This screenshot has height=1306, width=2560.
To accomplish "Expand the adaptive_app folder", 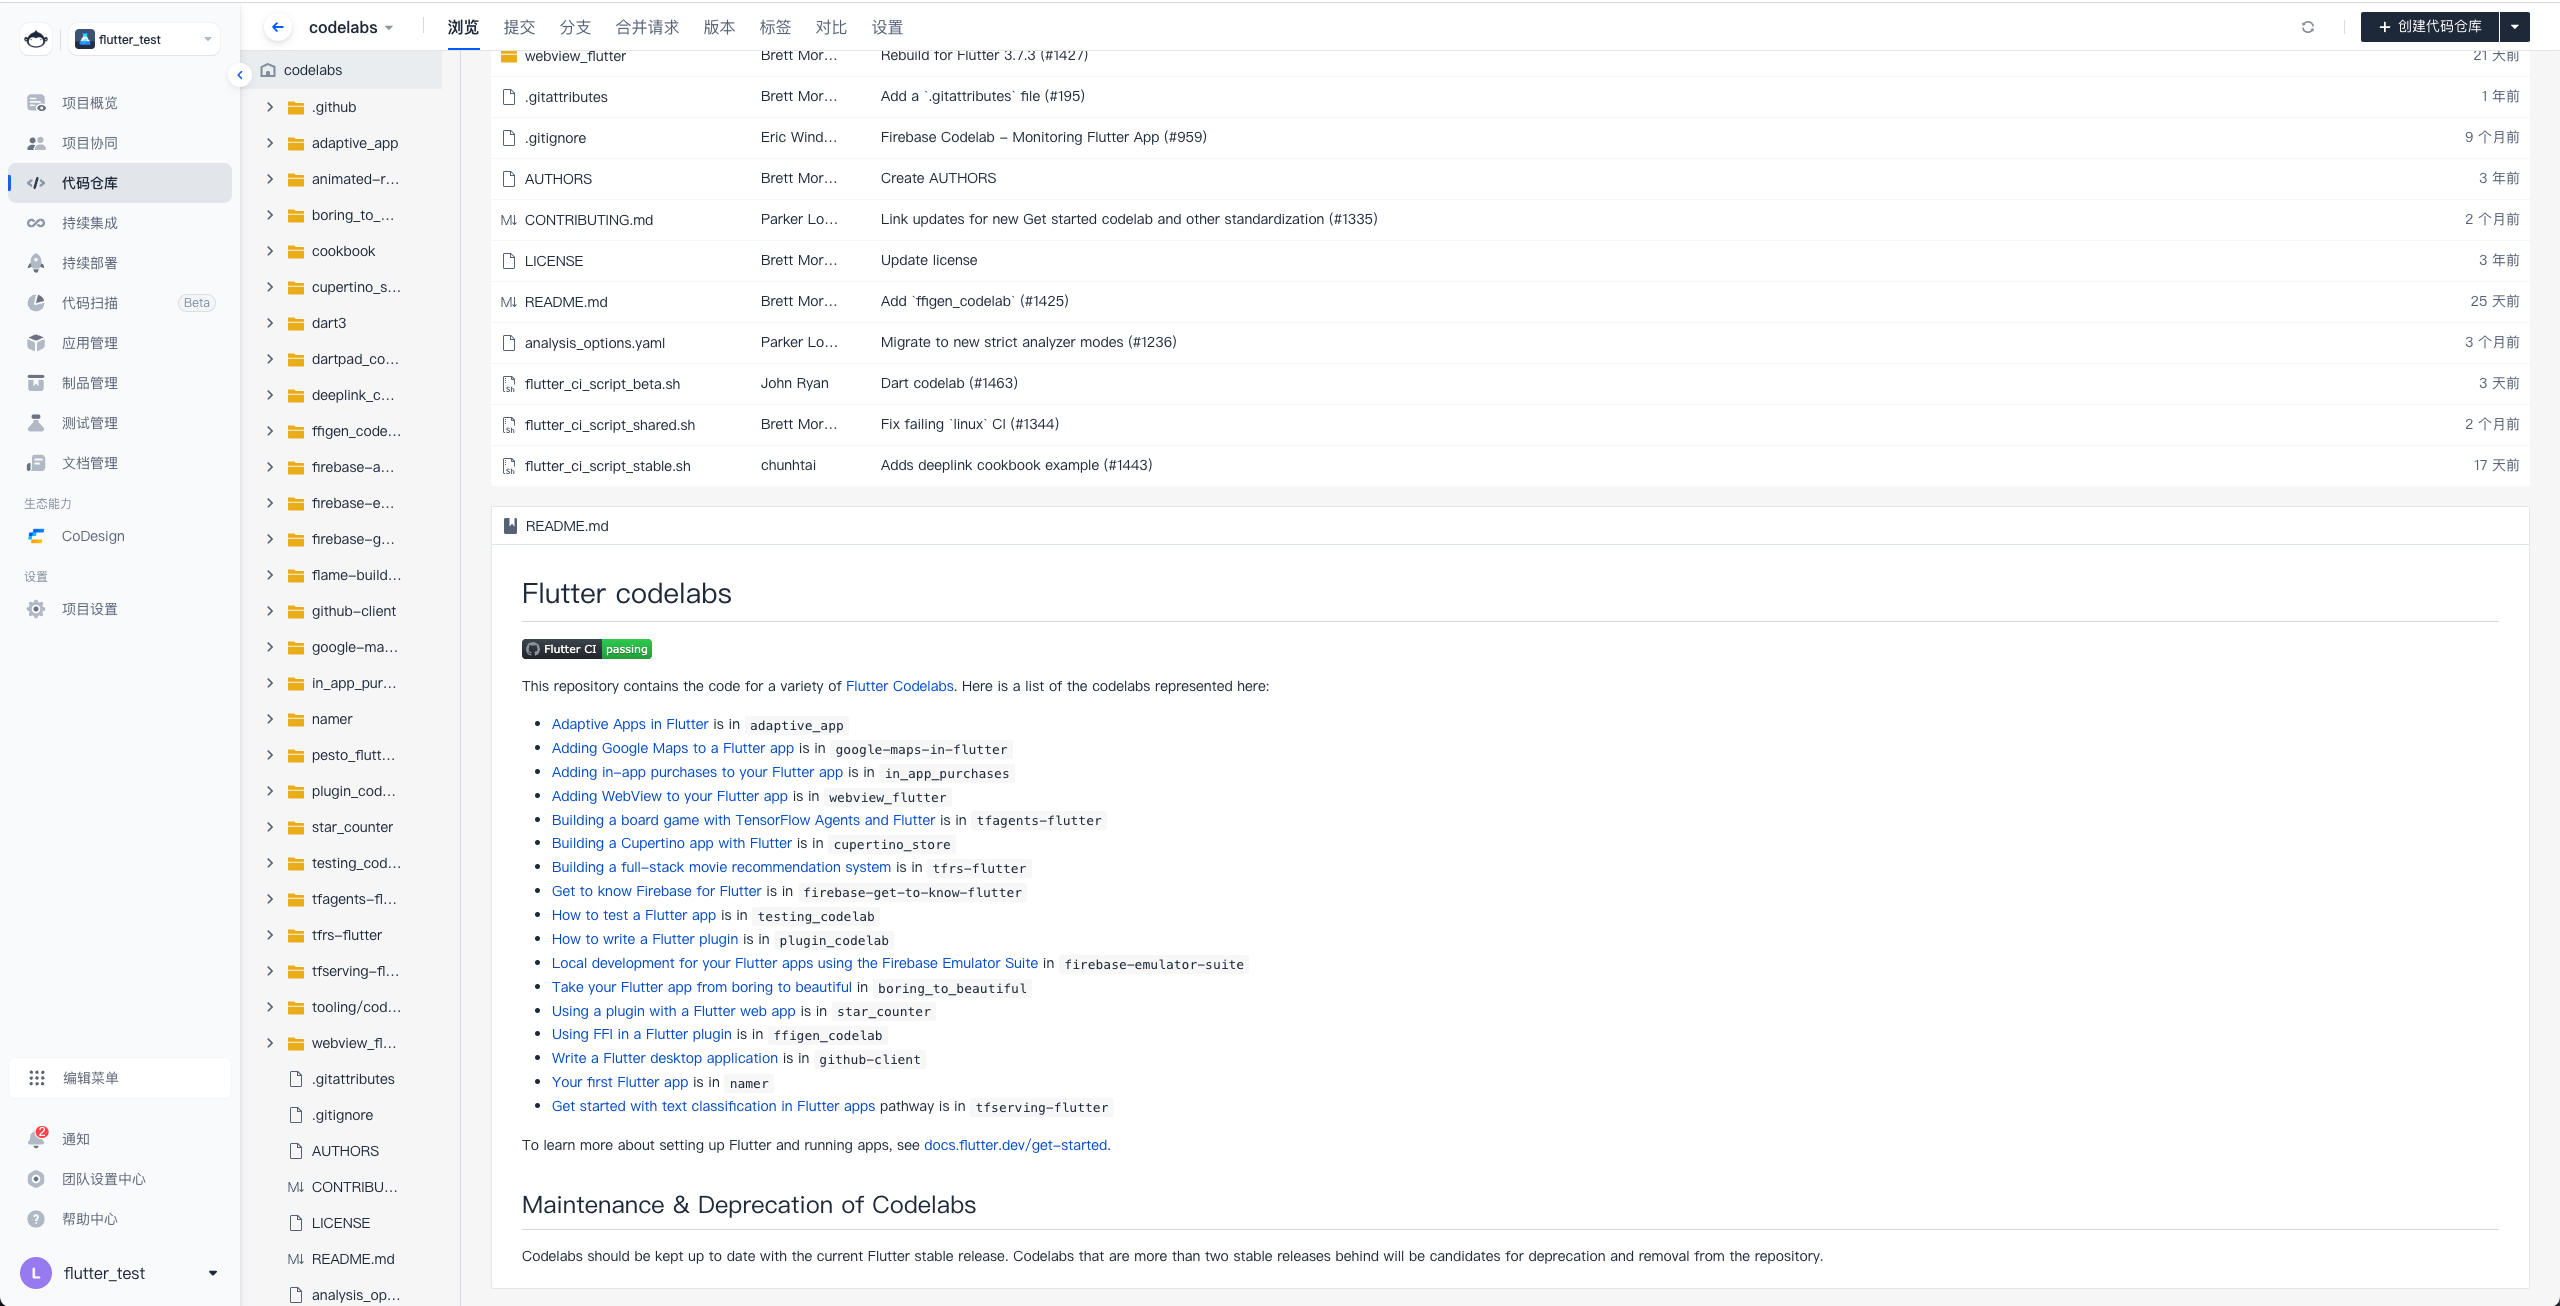I will click(x=270, y=143).
